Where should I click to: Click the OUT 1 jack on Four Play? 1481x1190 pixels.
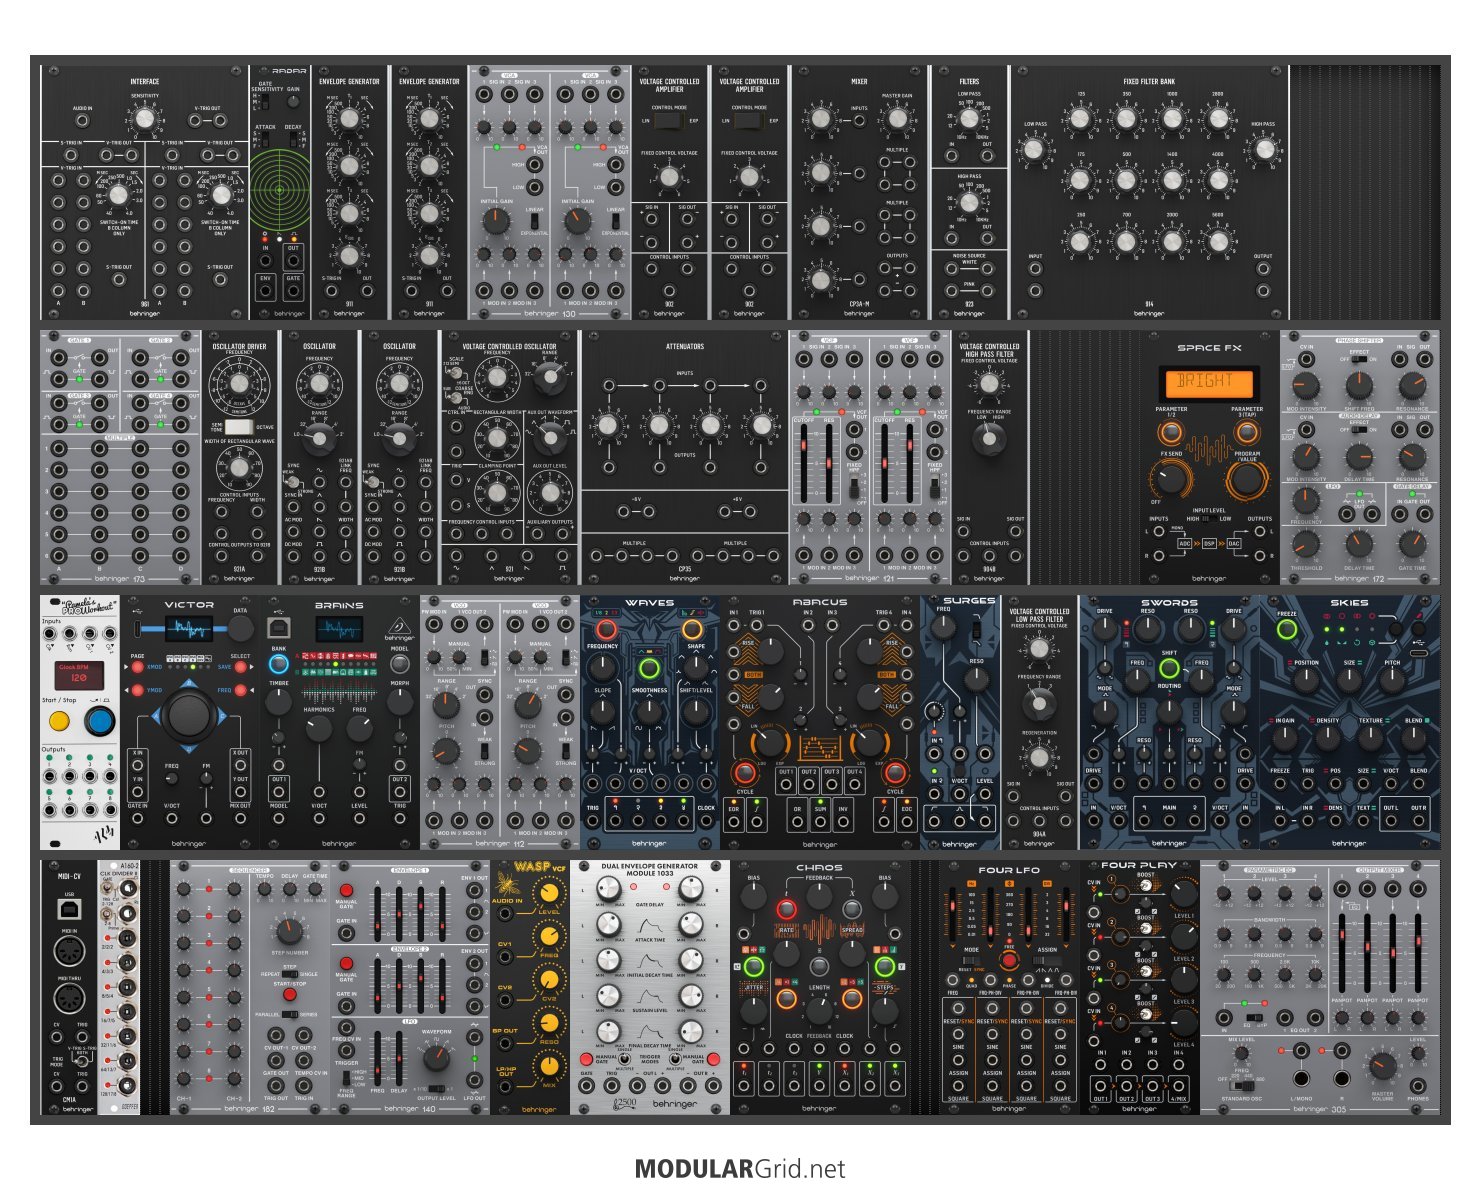tap(1101, 1084)
